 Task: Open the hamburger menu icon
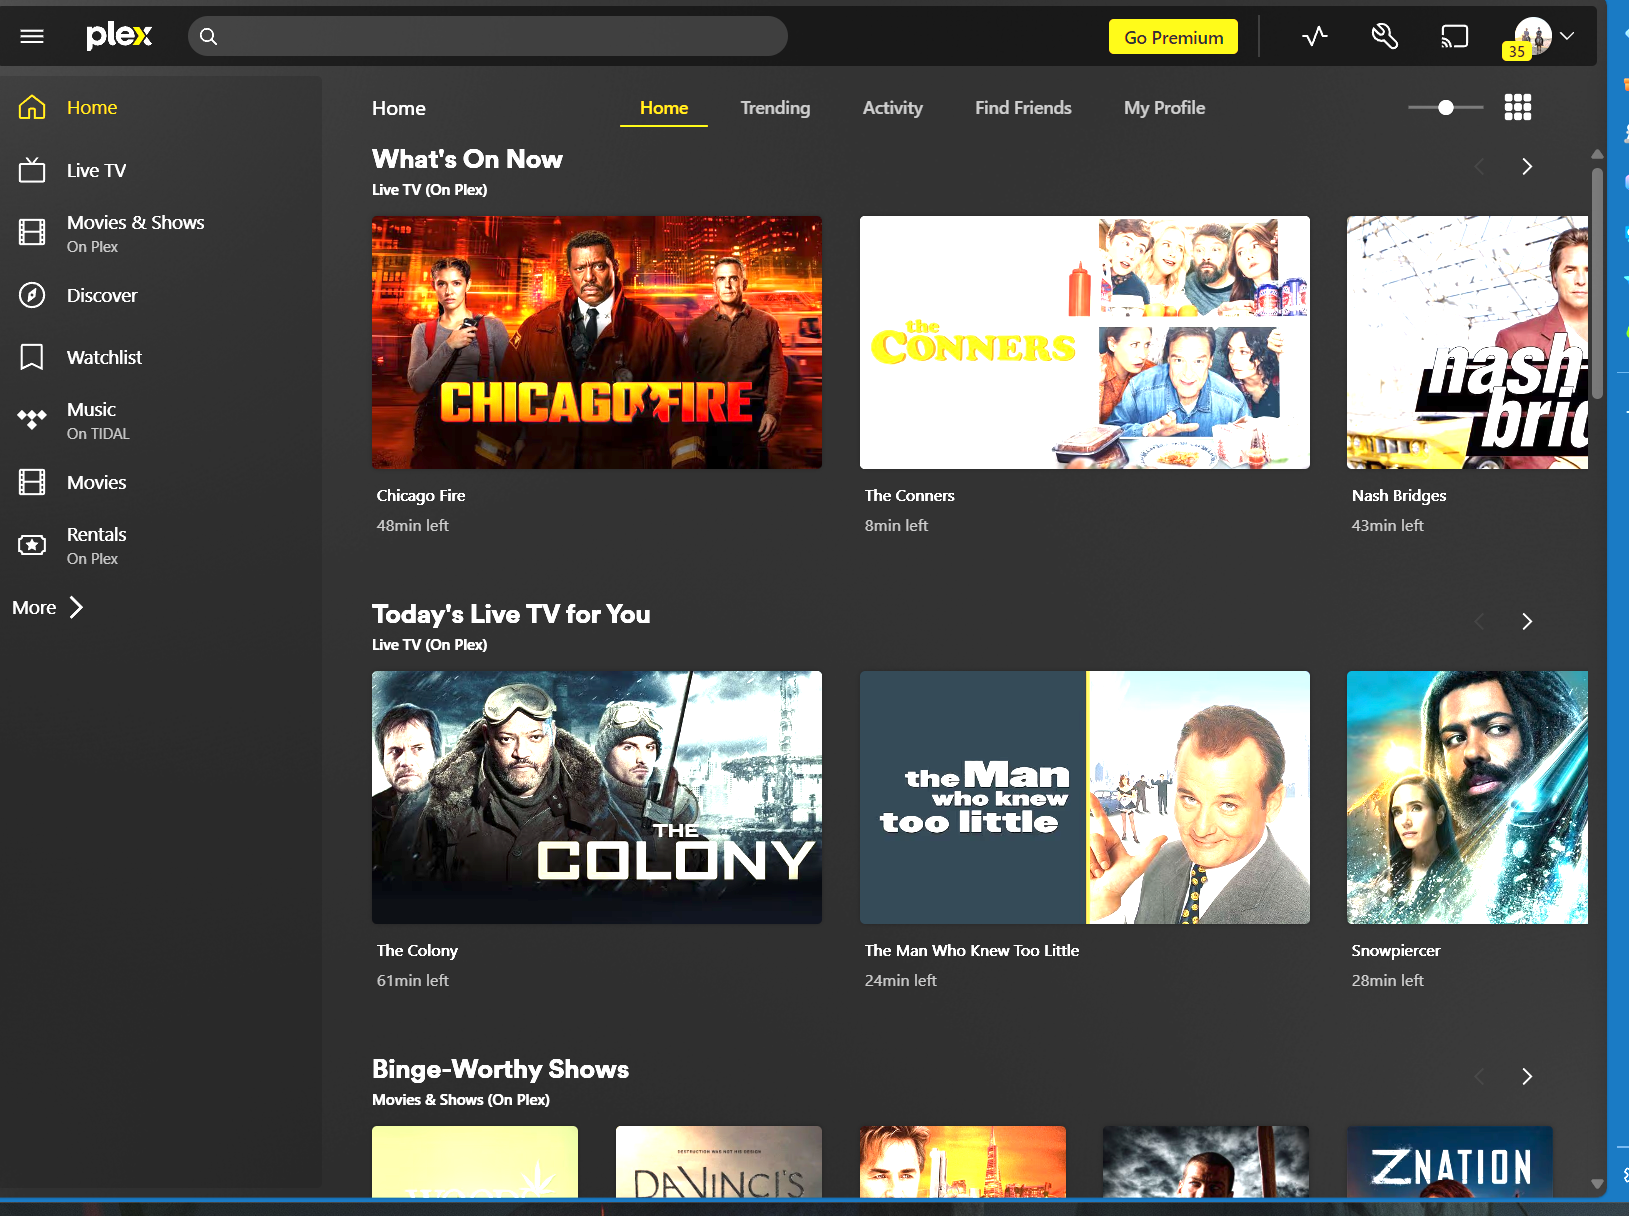[32, 37]
